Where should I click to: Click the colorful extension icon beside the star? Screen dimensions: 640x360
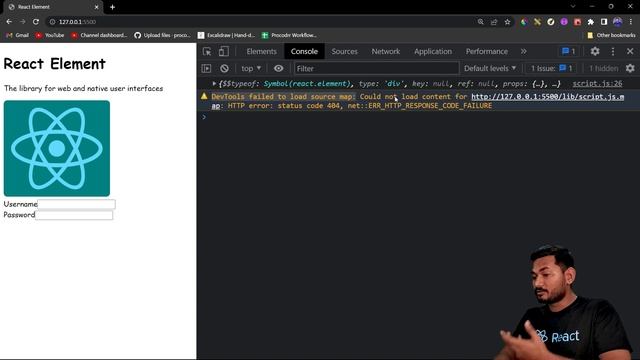point(524,22)
